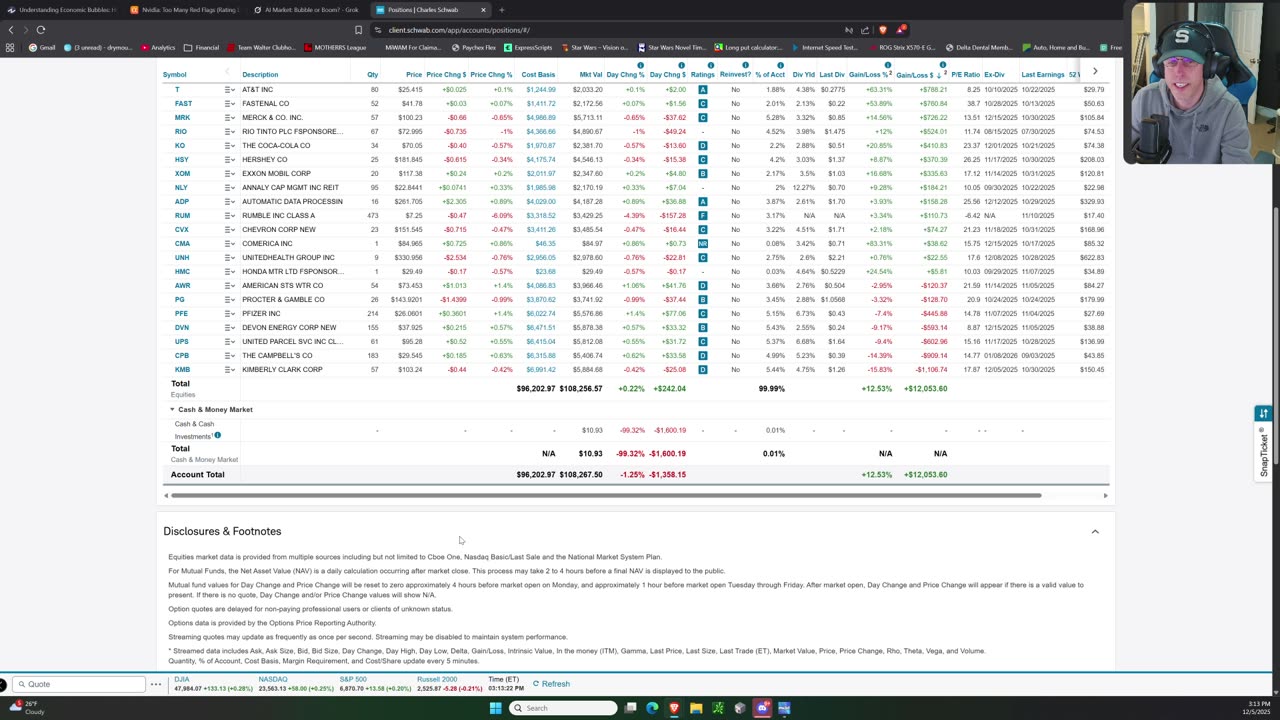This screenshot has width=1280, height=720.
Task: Reload the page with browser refresh button
Action: (x=41, y=30)
